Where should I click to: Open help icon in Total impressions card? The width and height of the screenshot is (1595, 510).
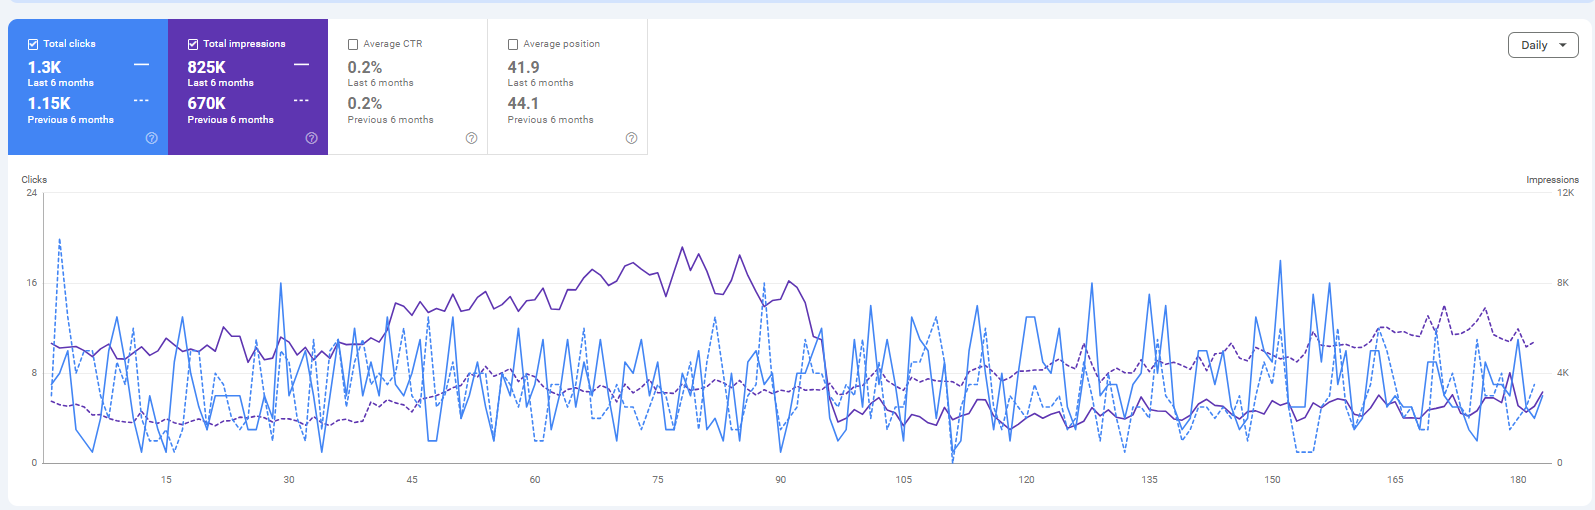point(311,138)
